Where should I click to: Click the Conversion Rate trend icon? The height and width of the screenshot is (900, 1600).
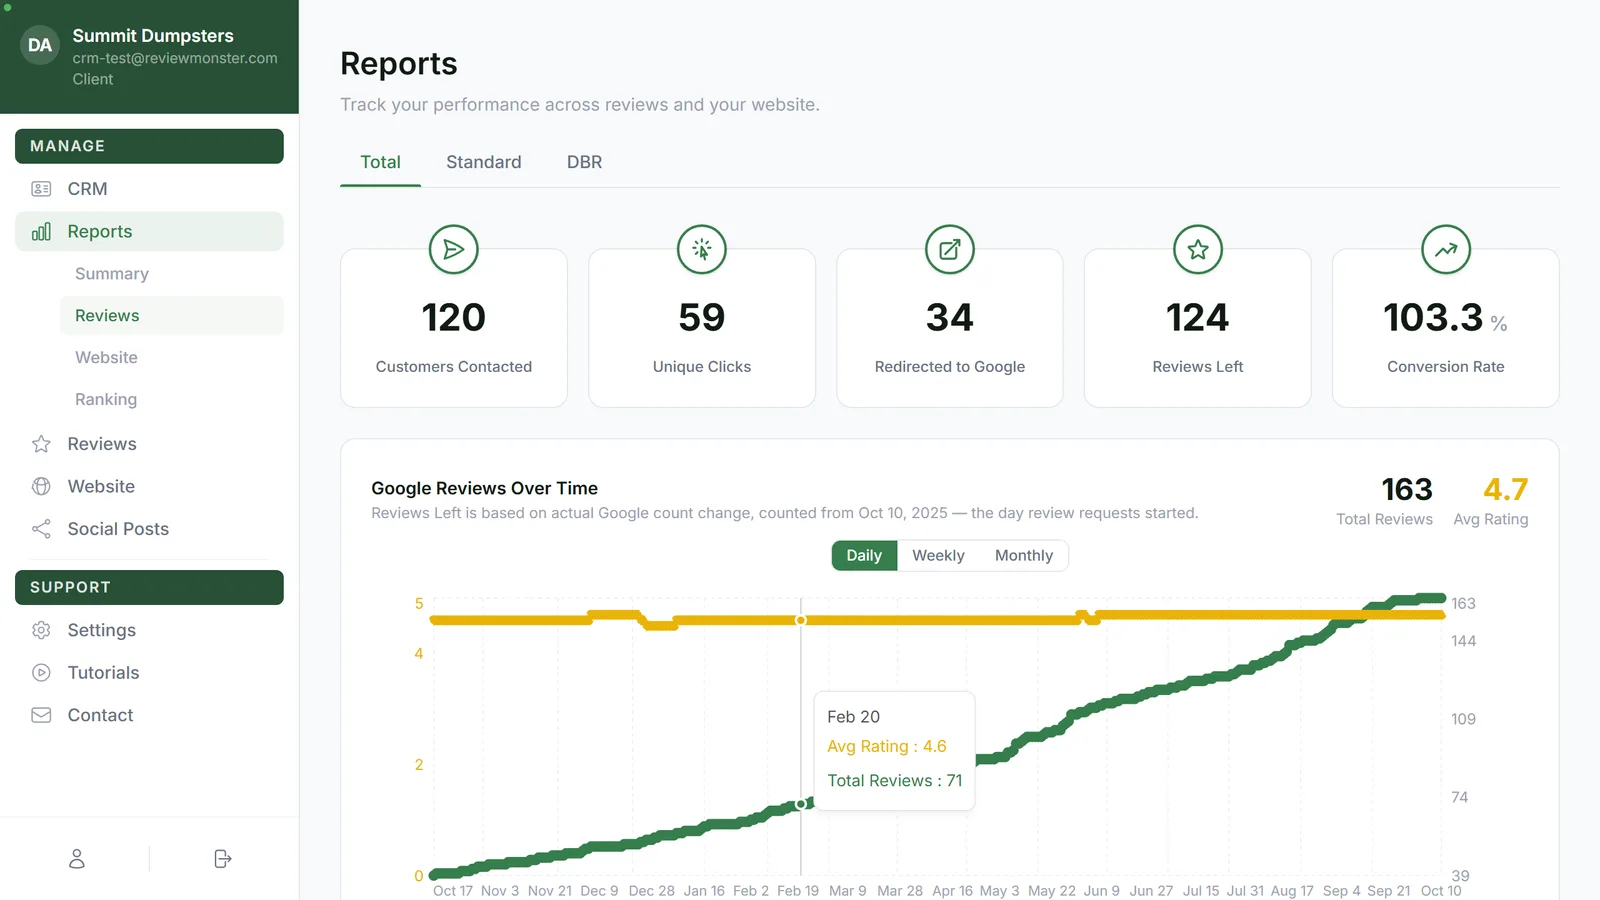1446,249
